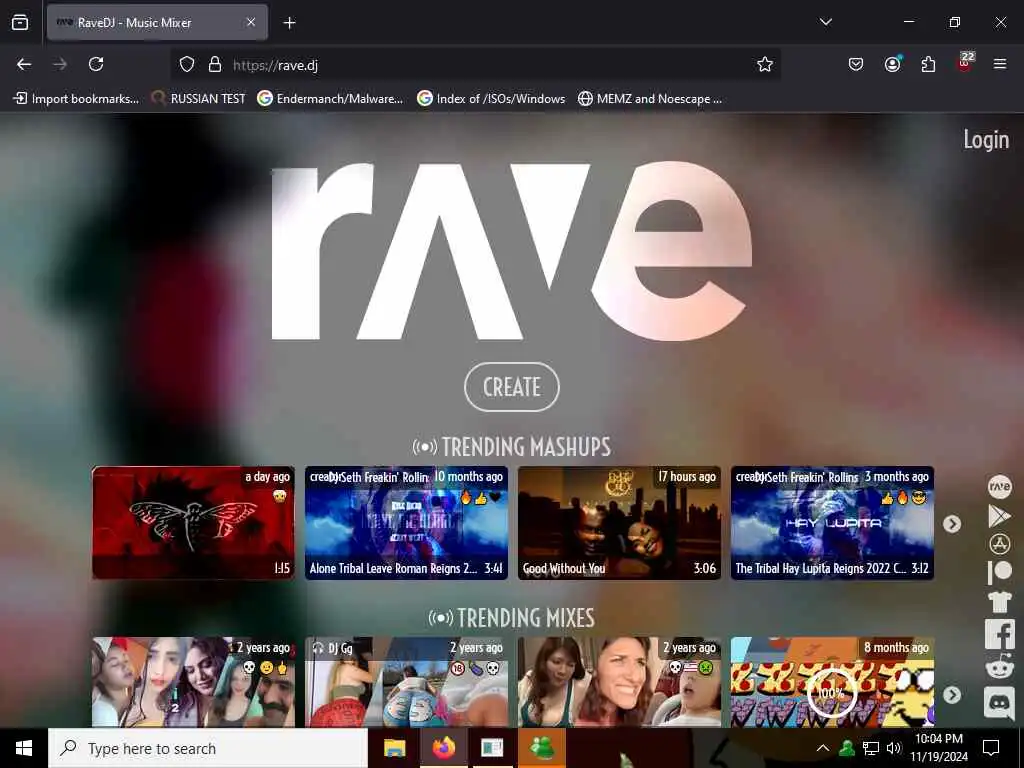Open Reddit sidebar icon
This screenshot has width=1024, height=768.
coord(999,667)
